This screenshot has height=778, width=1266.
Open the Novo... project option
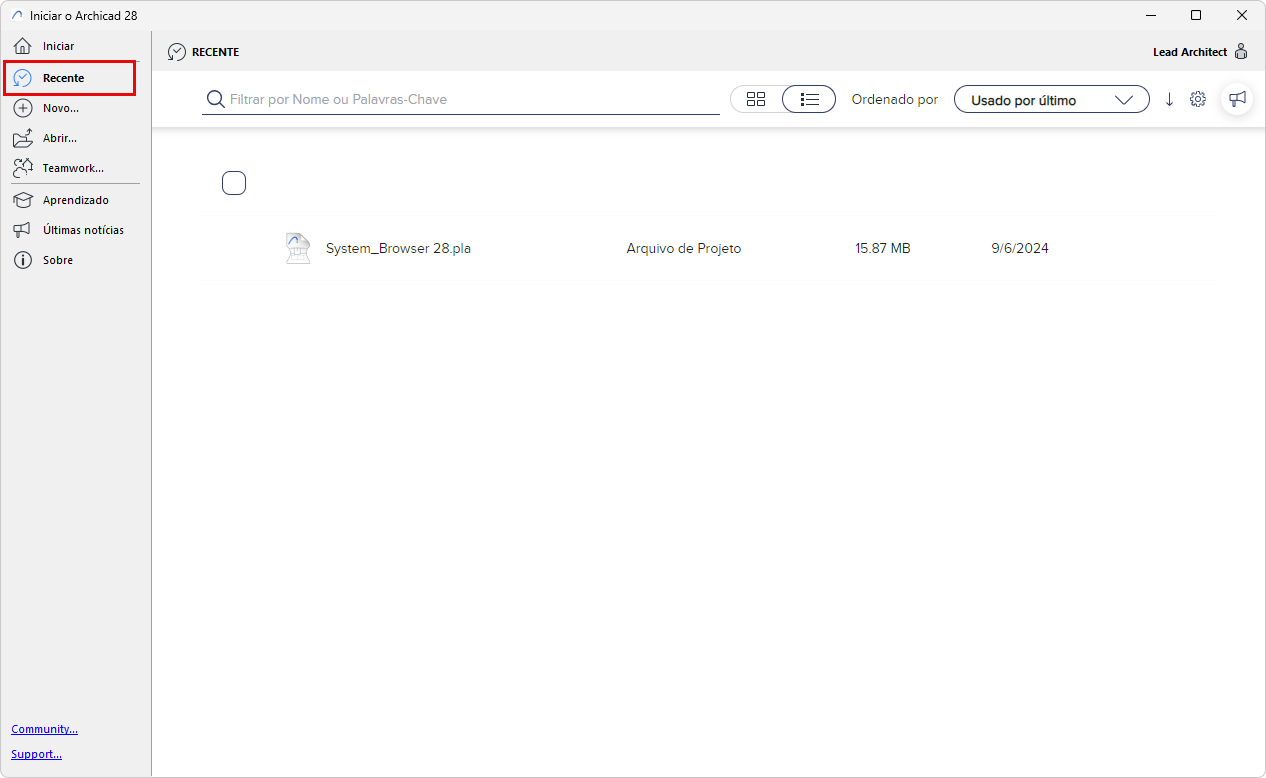click(60, 108)
